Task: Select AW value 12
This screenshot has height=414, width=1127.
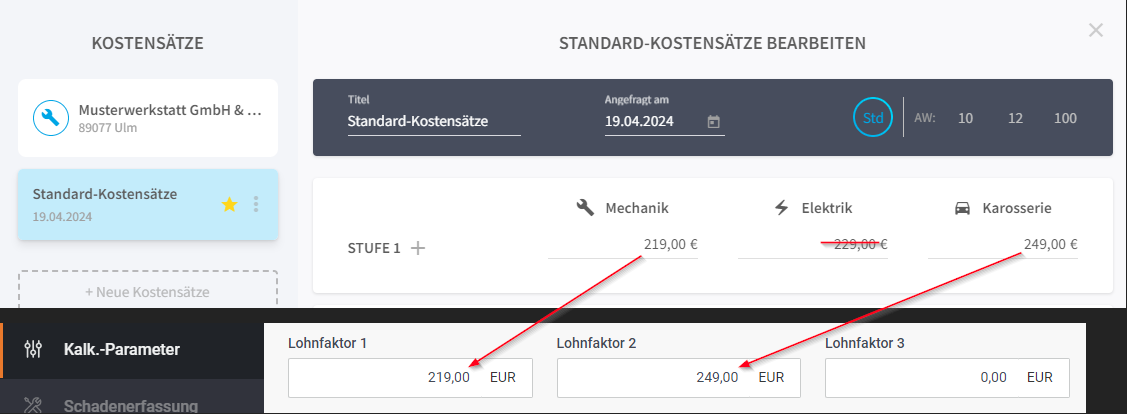Action: [1015, 118]
